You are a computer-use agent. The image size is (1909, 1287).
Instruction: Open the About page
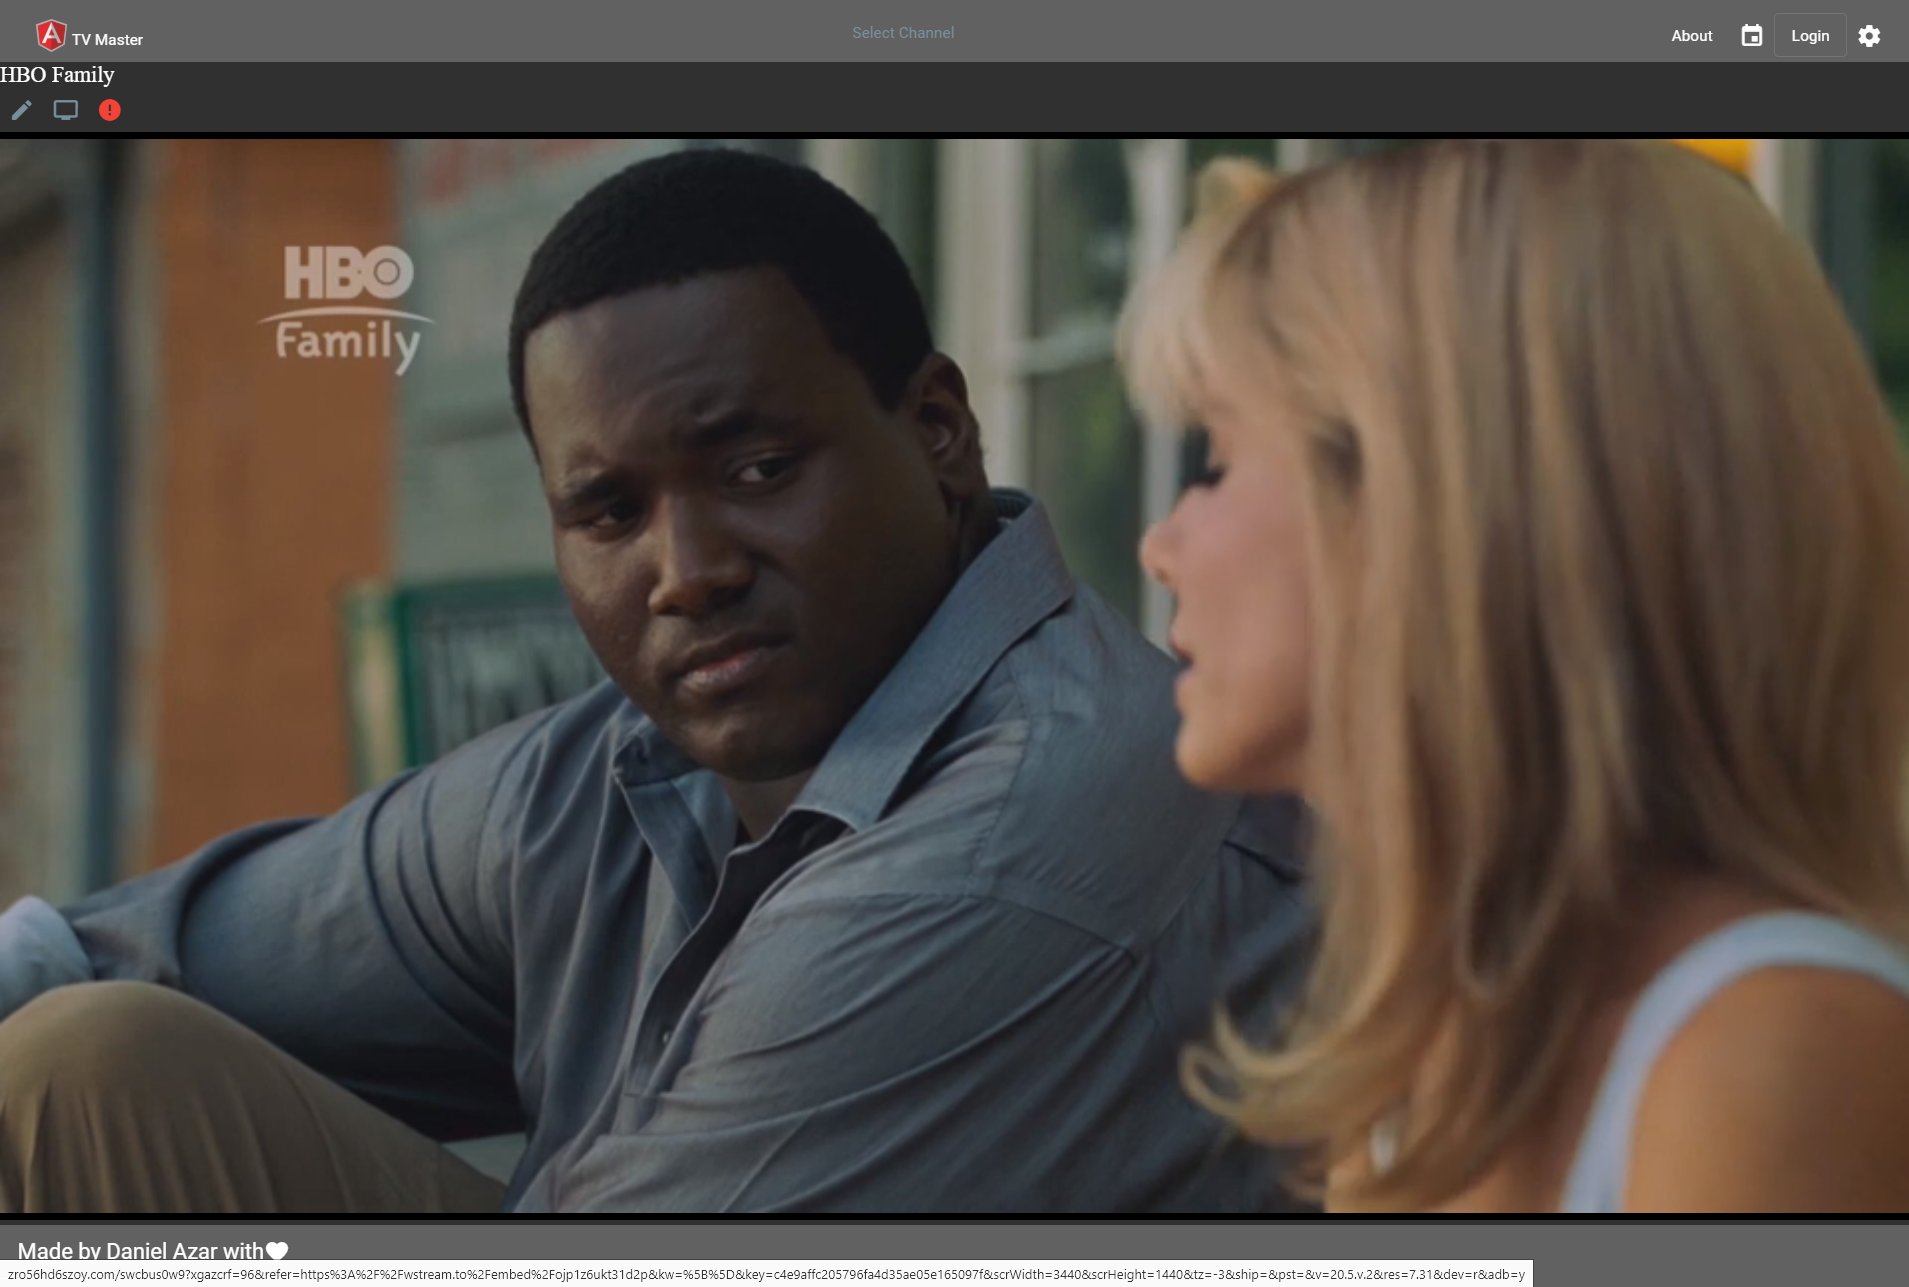click(1691, 36)
